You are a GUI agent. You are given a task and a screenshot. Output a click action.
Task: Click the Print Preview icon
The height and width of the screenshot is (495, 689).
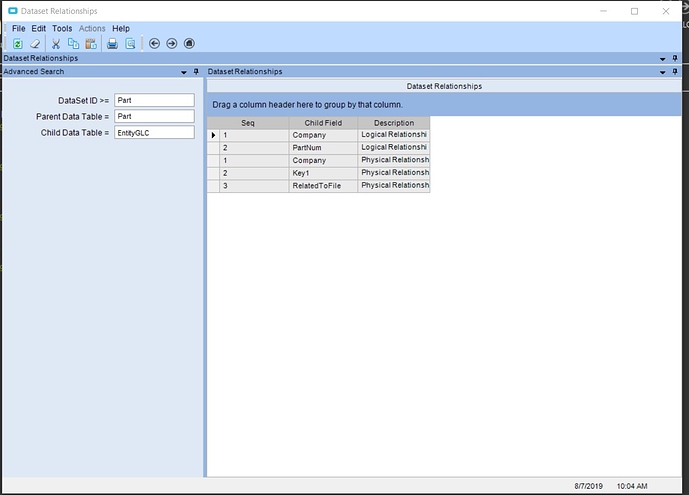click(130, 43)
